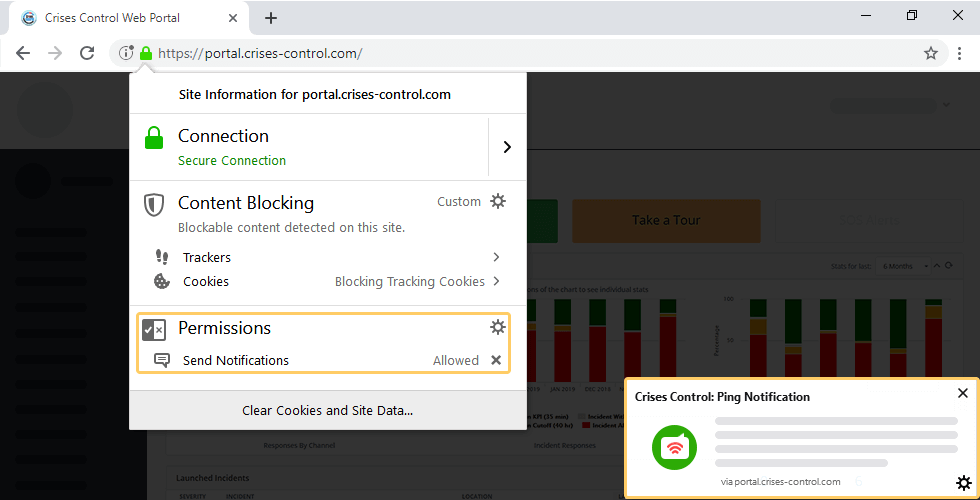Click the refresh icon next to stats dropdown

pyautogui.click(x=949, y=266)
